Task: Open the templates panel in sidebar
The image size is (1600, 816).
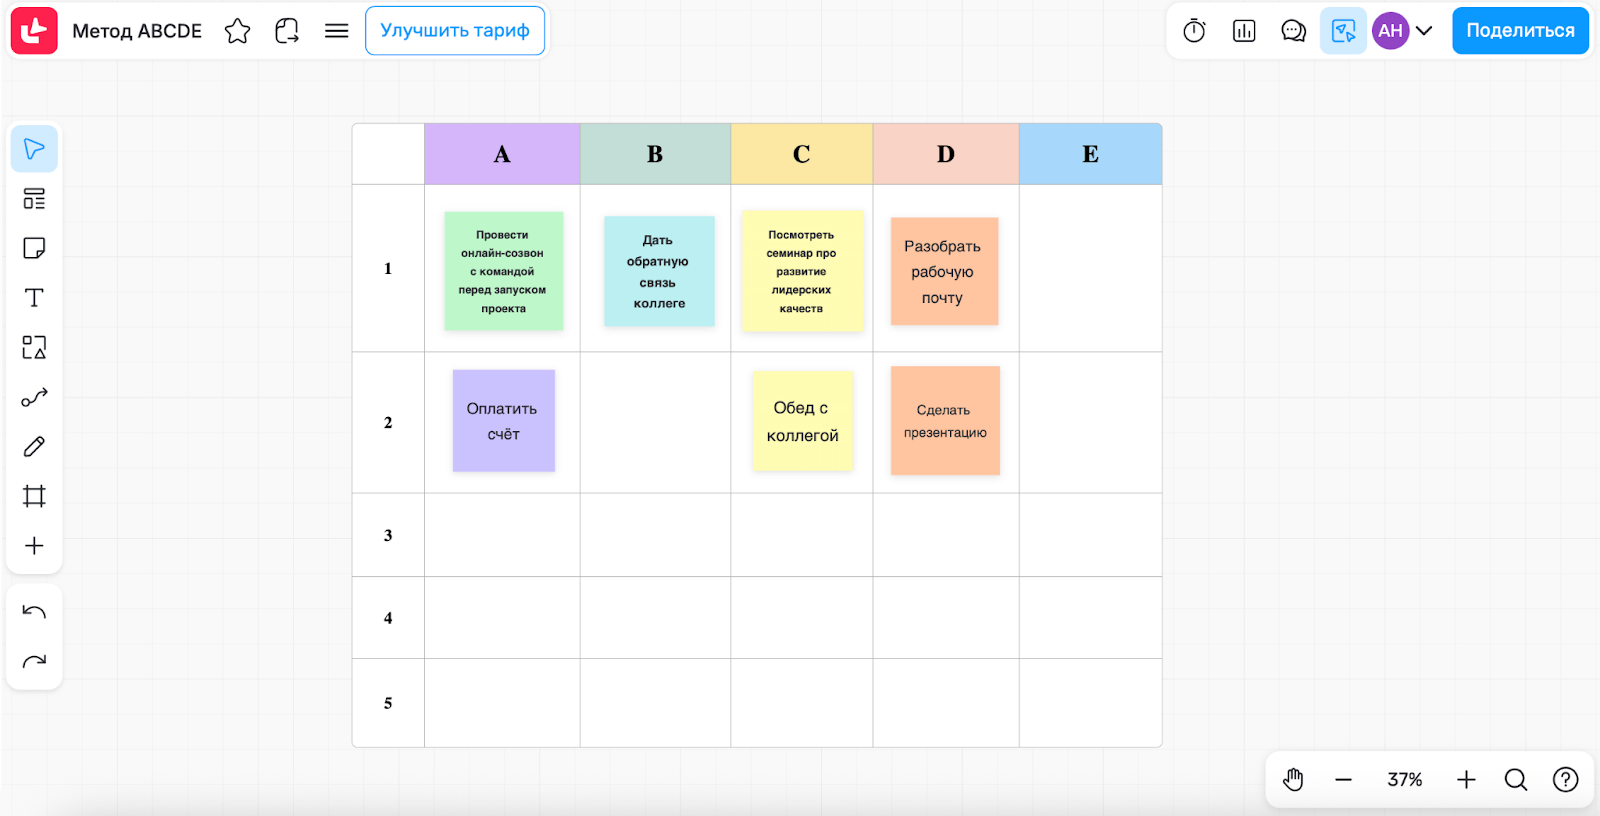Action: click(34, 199)
